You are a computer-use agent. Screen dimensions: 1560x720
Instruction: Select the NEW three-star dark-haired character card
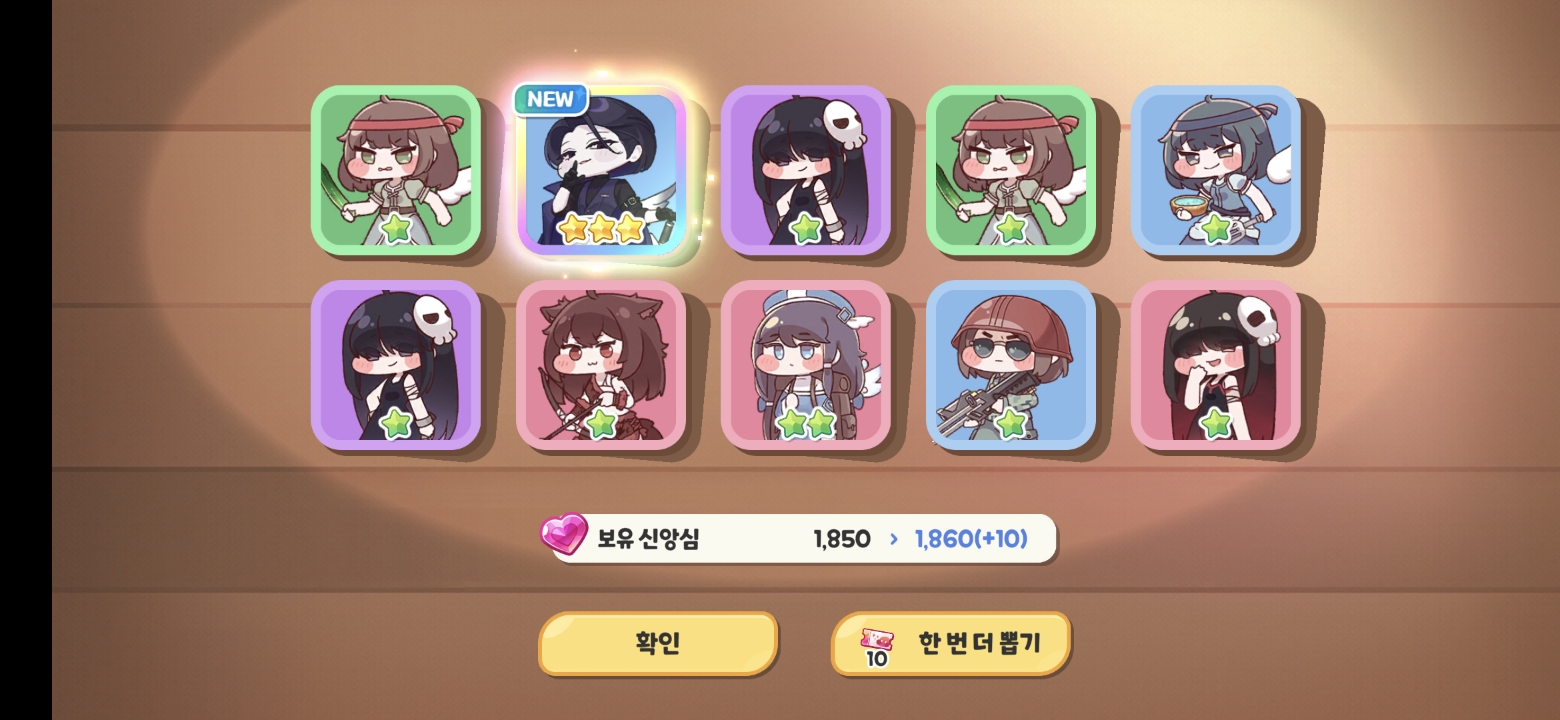pos(601,170)
